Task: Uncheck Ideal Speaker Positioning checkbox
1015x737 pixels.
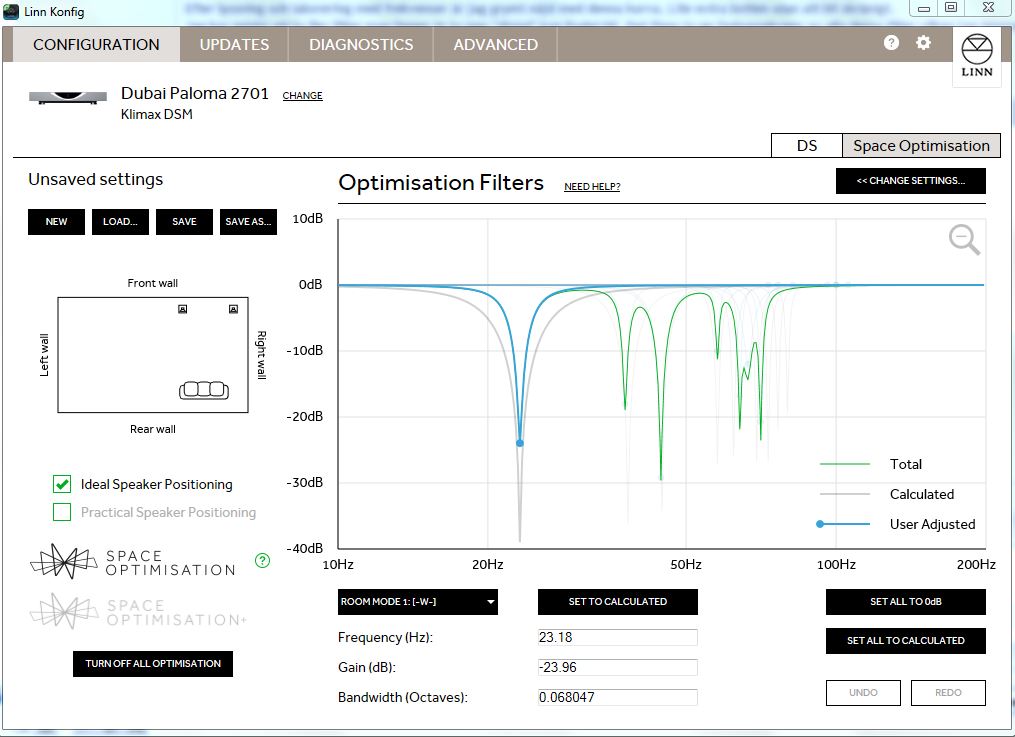Action: click(x=62, y=485)
